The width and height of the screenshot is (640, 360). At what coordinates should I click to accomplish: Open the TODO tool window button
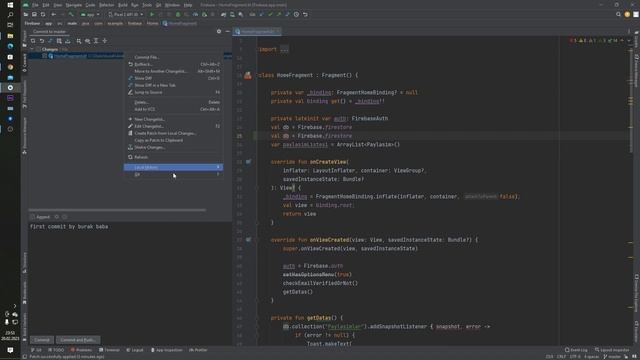[x=56, y=350]
